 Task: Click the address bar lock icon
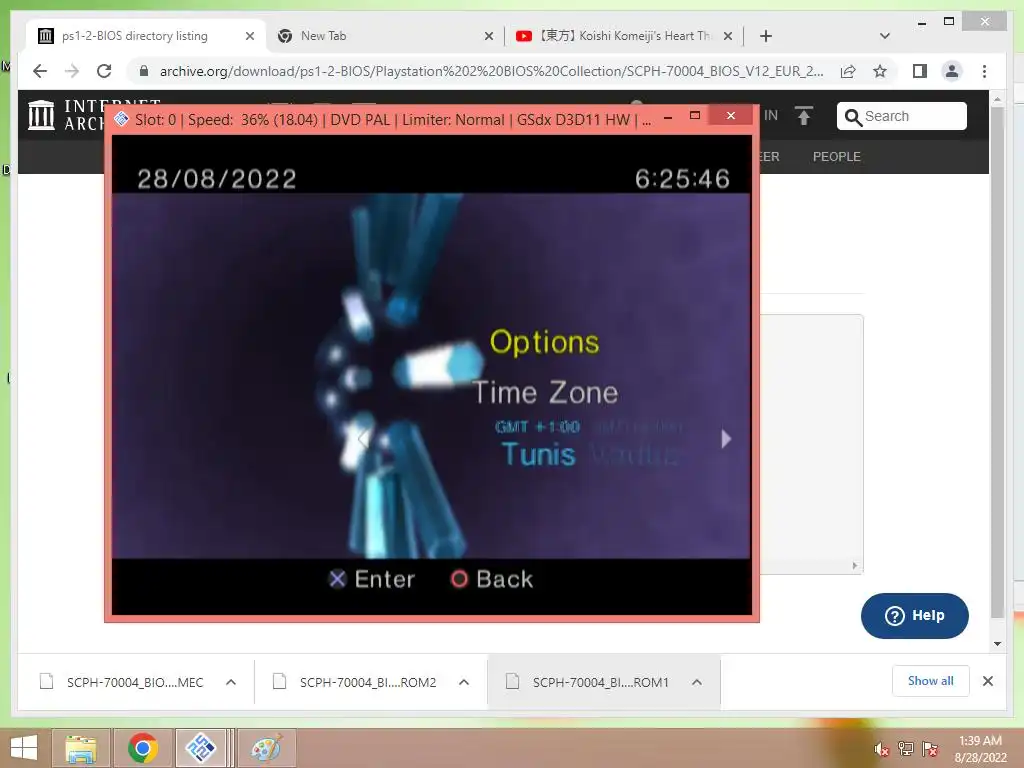[144, 71]
